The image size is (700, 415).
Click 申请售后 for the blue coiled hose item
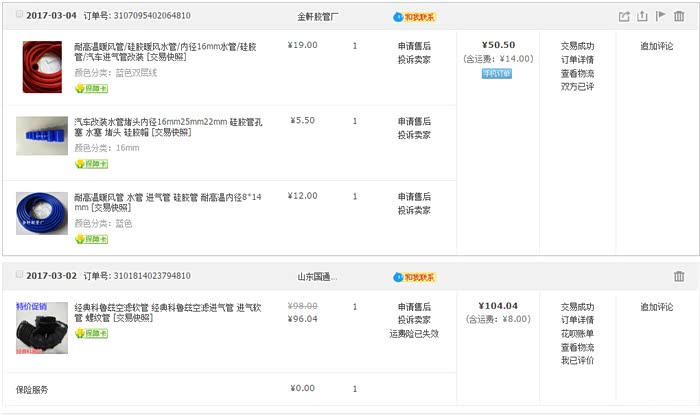(413, 197)
